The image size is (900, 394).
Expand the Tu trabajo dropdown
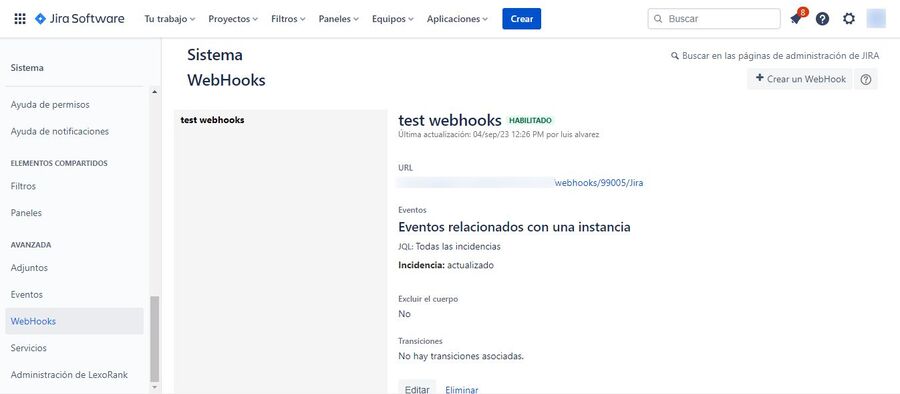point(170,19)
